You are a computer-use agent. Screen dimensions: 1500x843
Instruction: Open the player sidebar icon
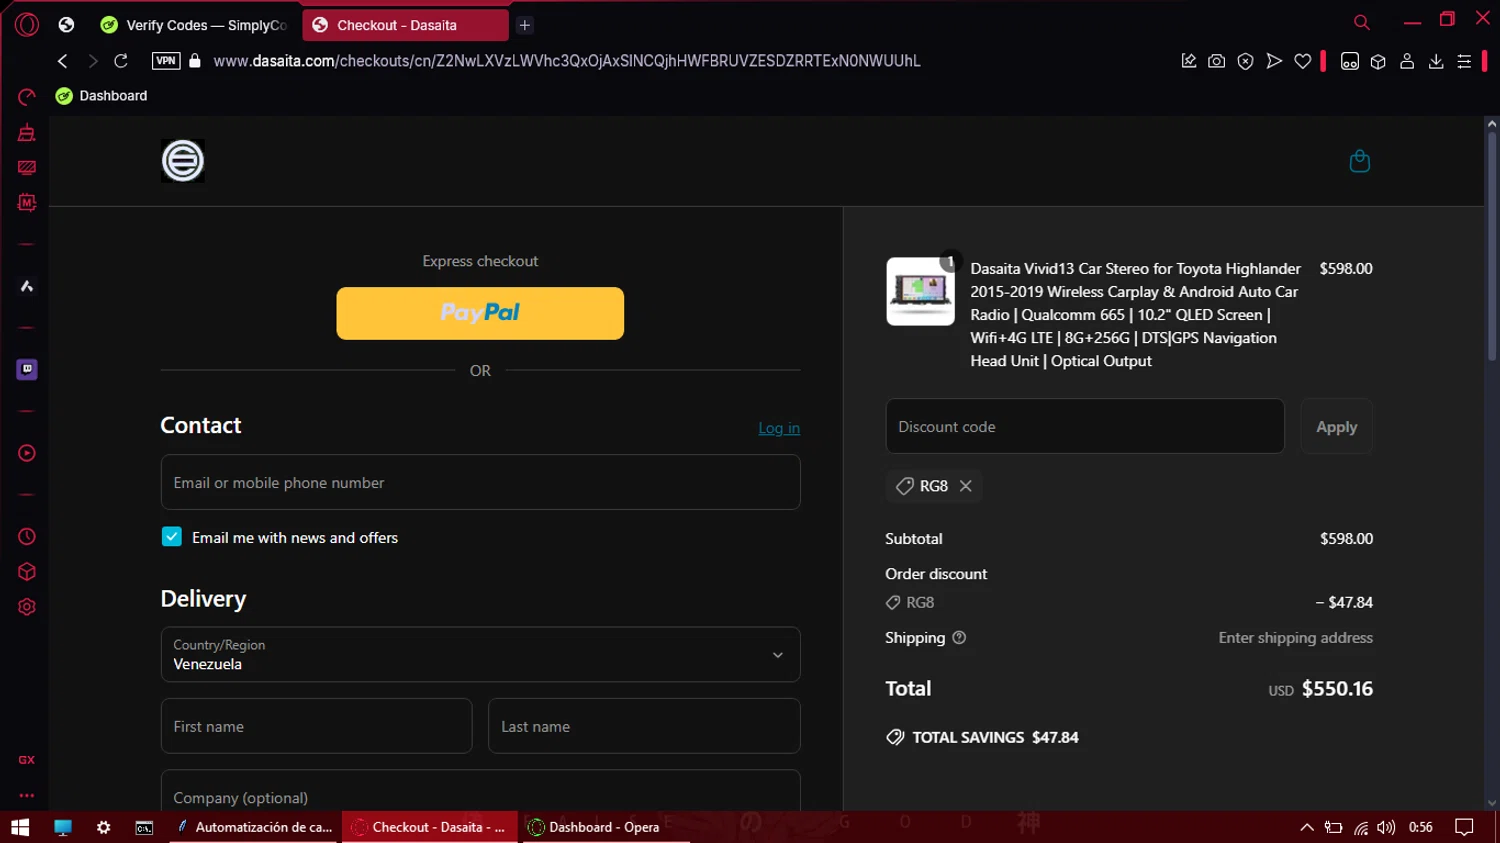(27, 453)
